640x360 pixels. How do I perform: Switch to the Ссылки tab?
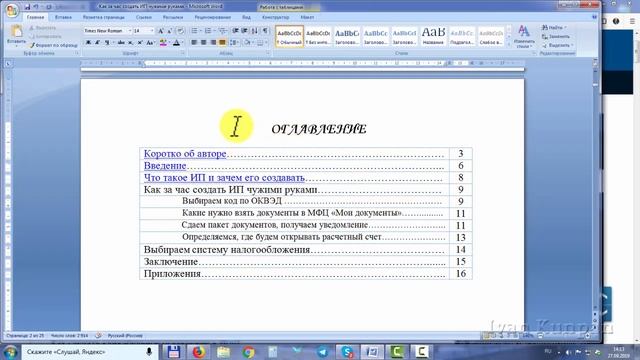click(144, 17)
